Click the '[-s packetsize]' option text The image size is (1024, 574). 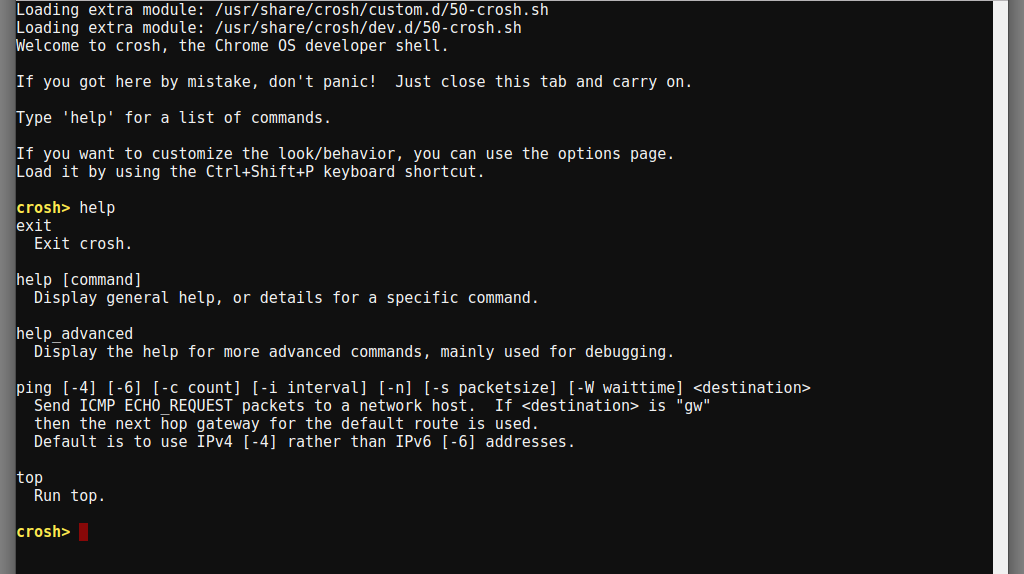490,388
